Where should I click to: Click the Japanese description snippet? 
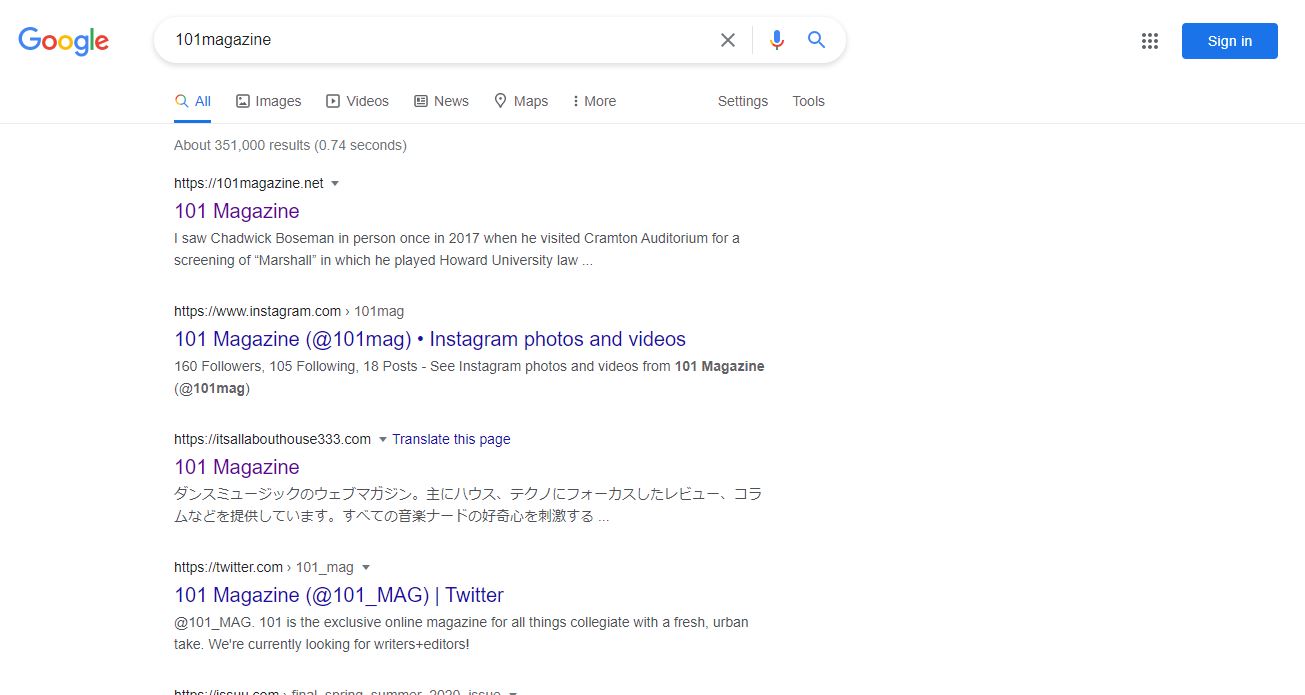[468, 505]
